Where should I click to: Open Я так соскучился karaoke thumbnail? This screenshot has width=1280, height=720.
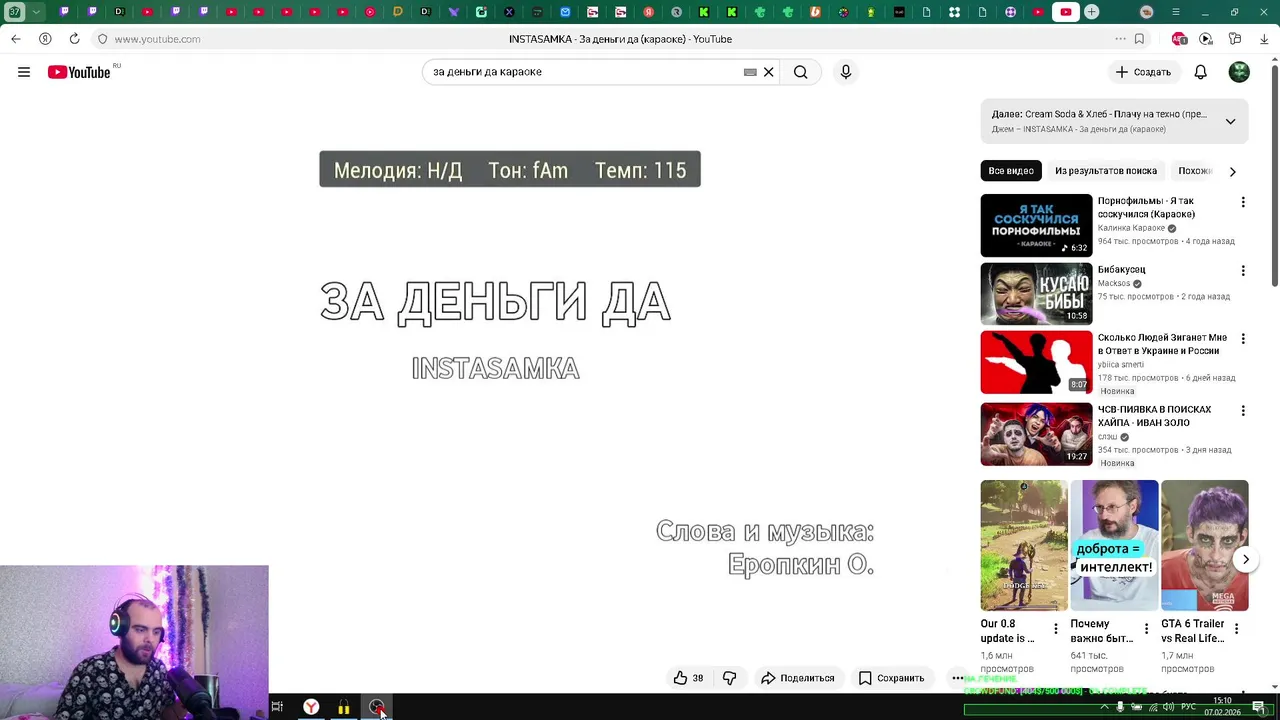(x=1036, y=225)
